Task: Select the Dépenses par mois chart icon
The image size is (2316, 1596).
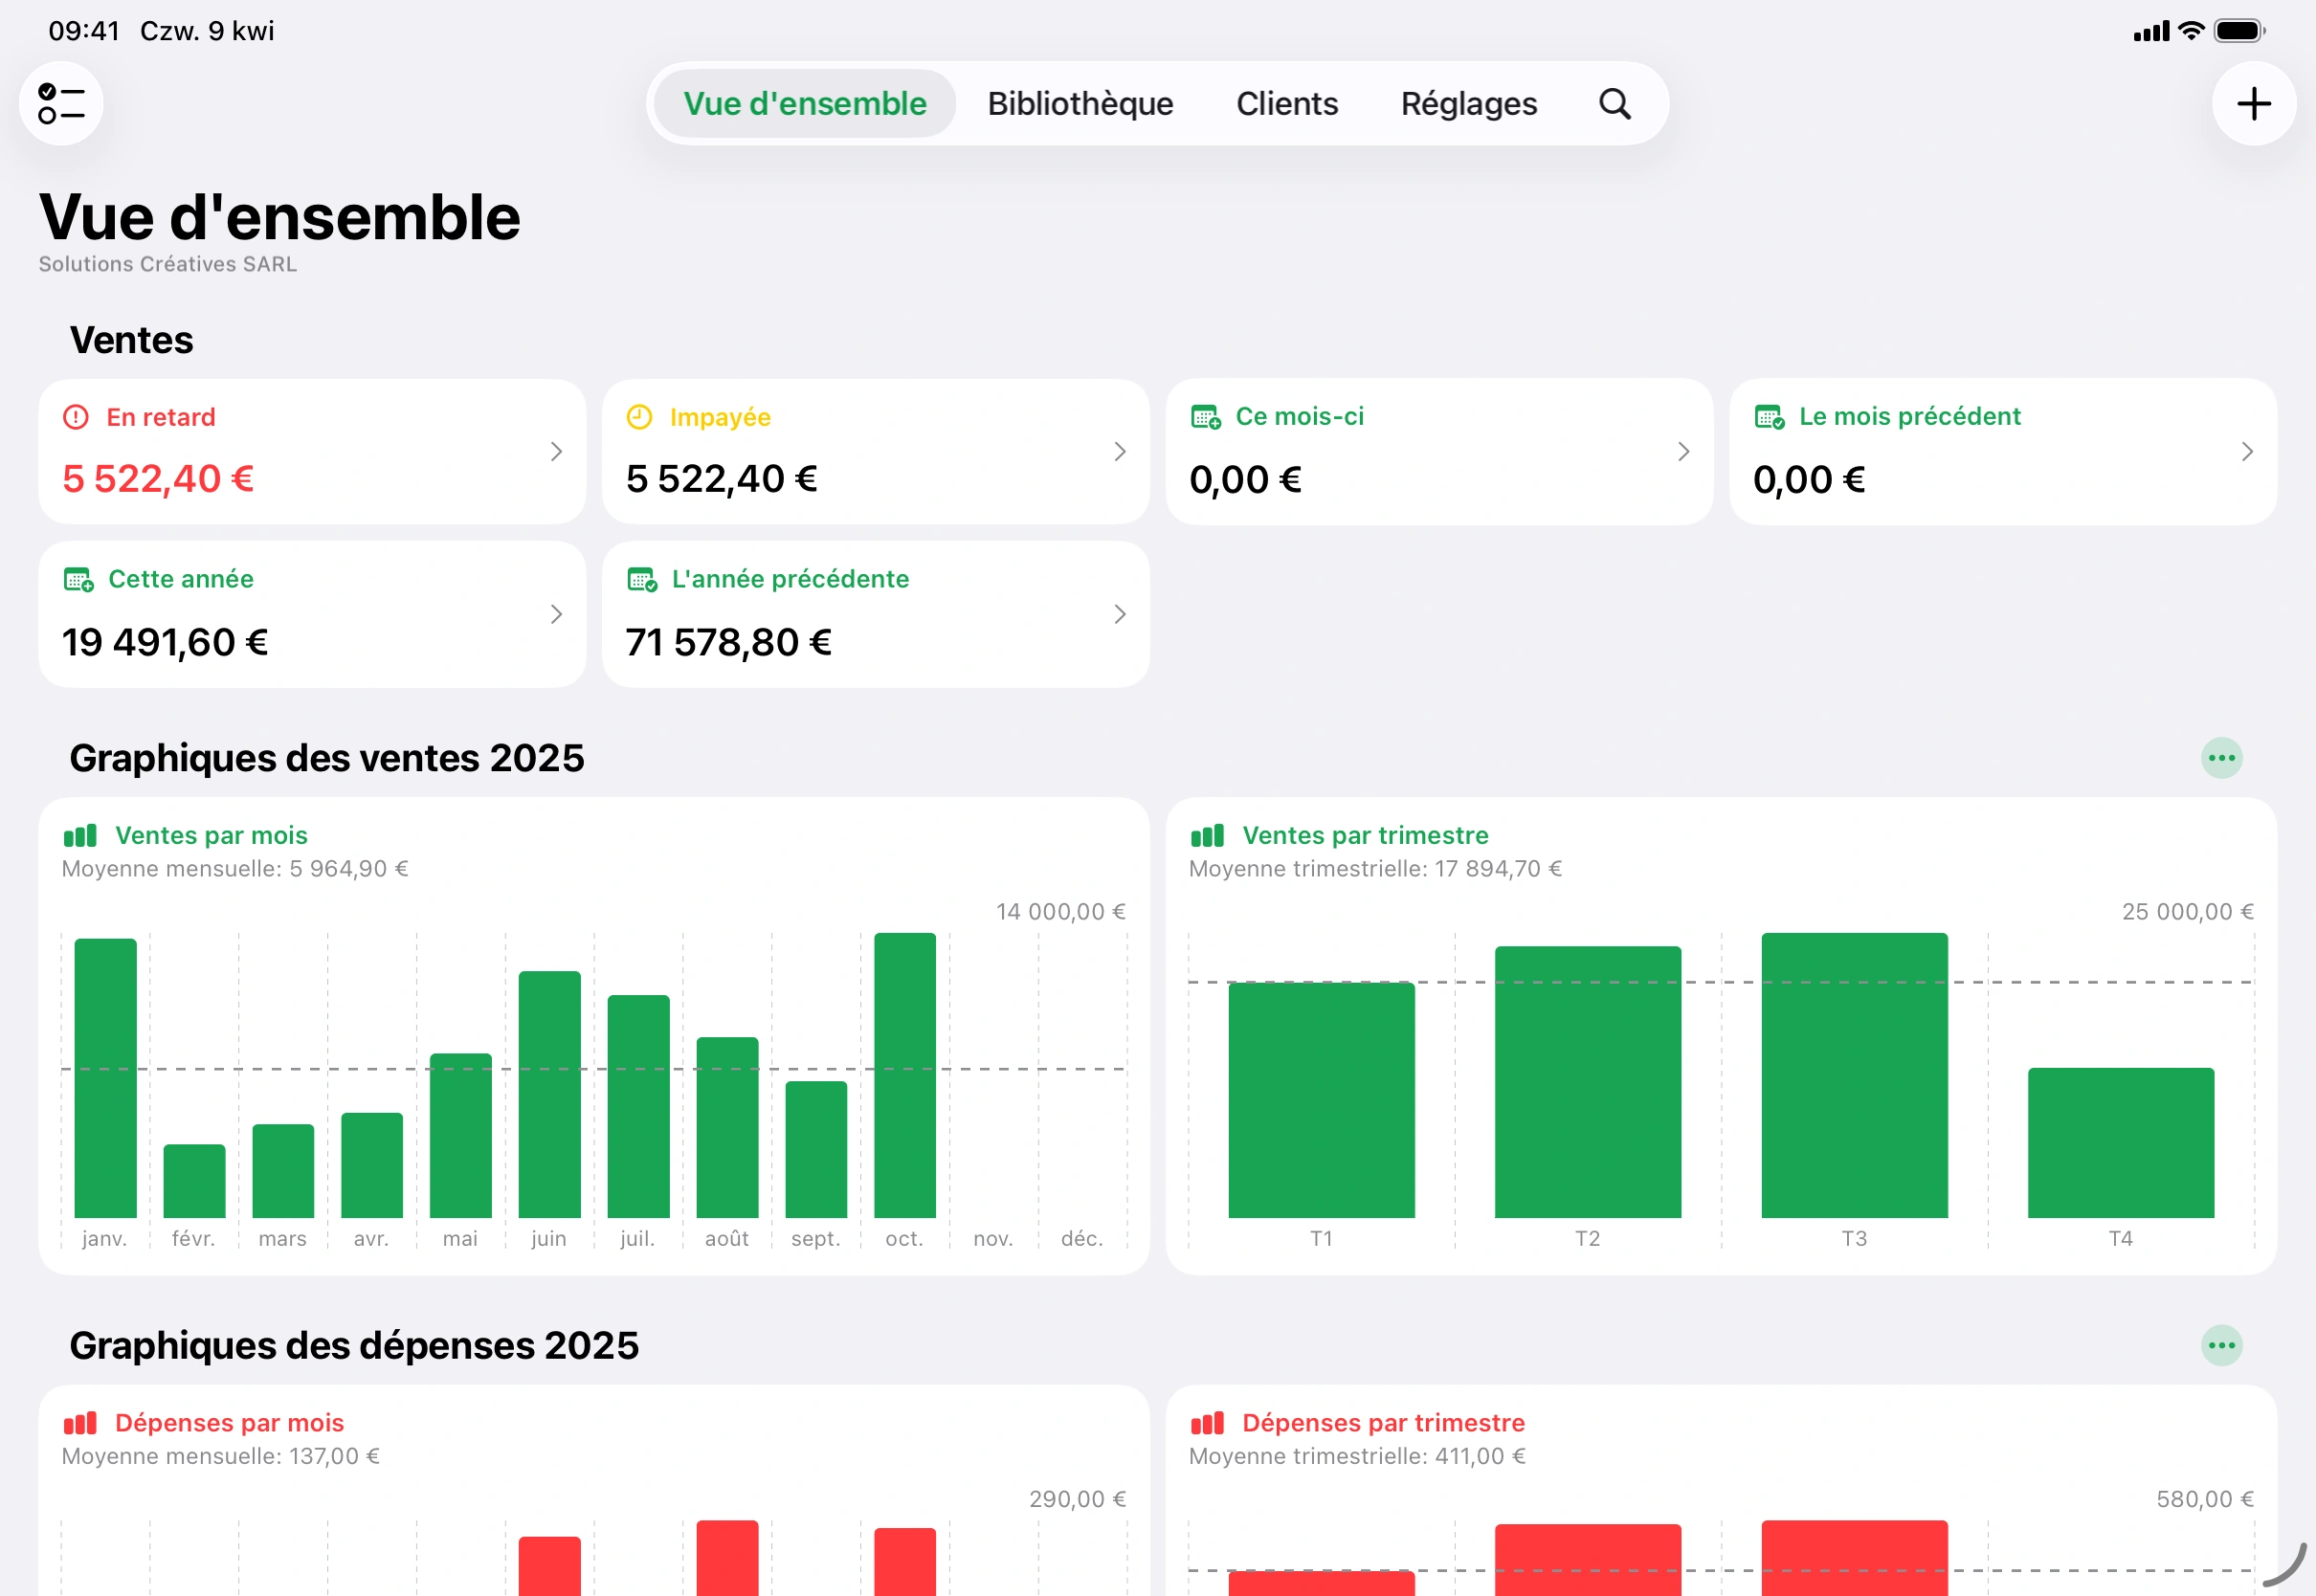Action: pos(80,1422)
